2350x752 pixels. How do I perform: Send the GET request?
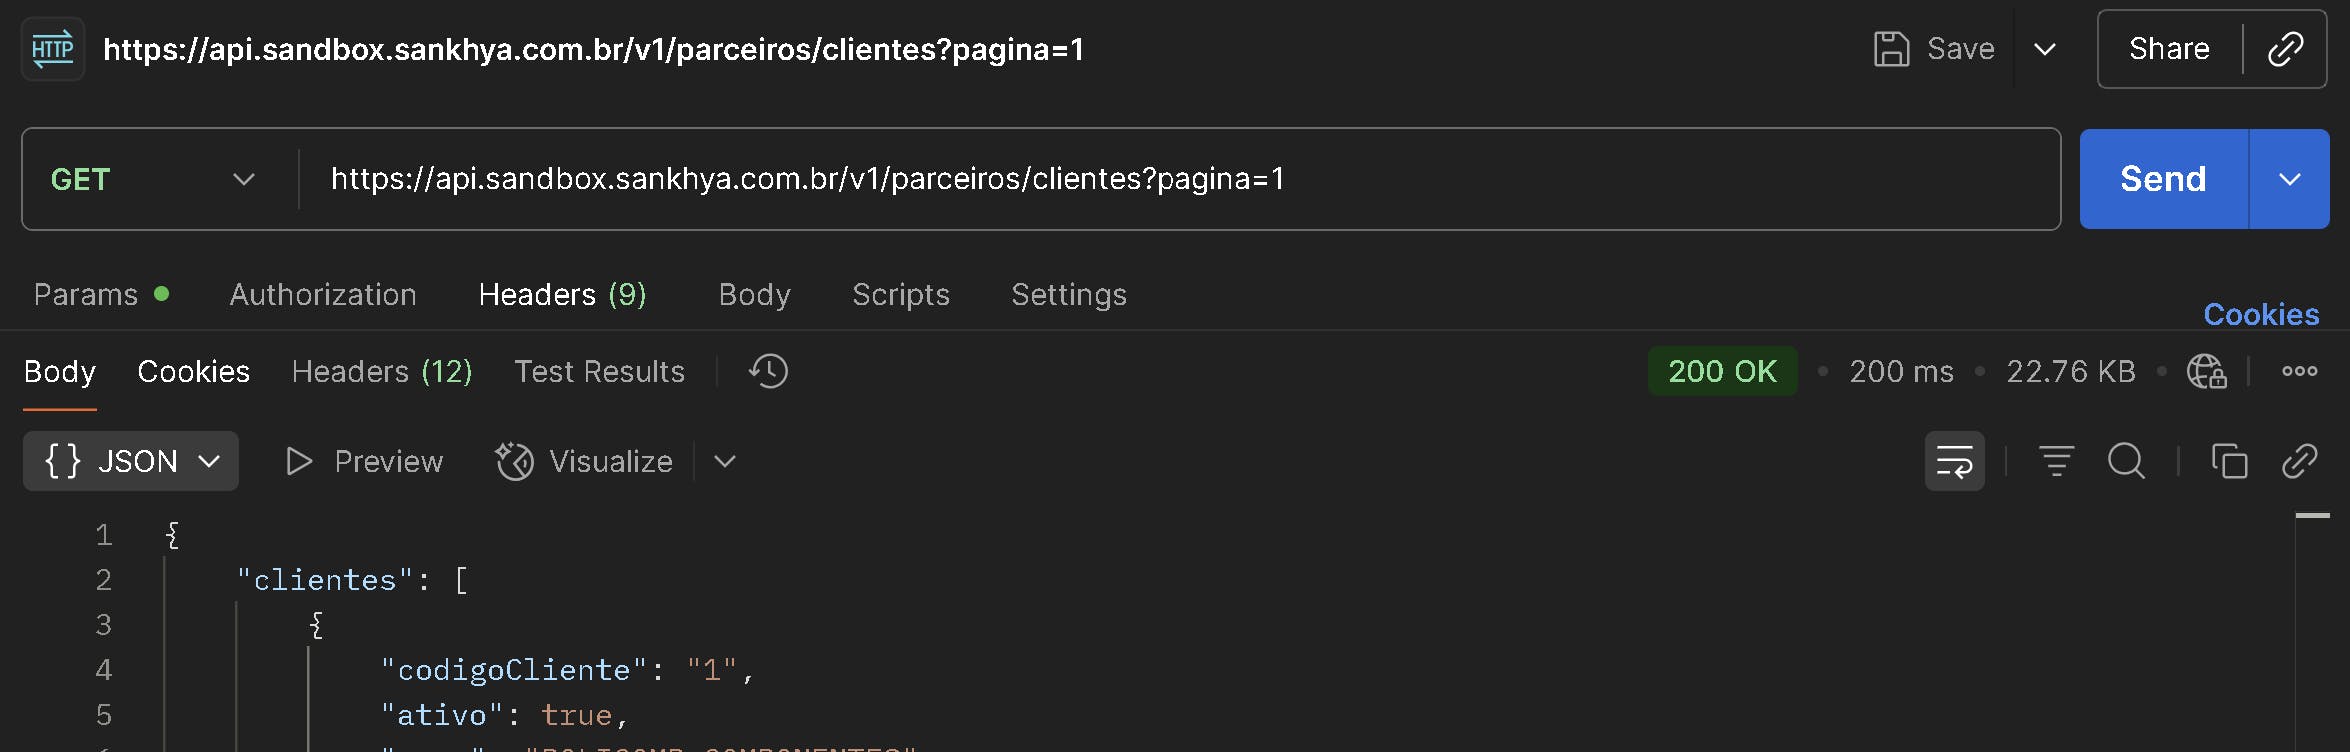tap(2164, 179)
